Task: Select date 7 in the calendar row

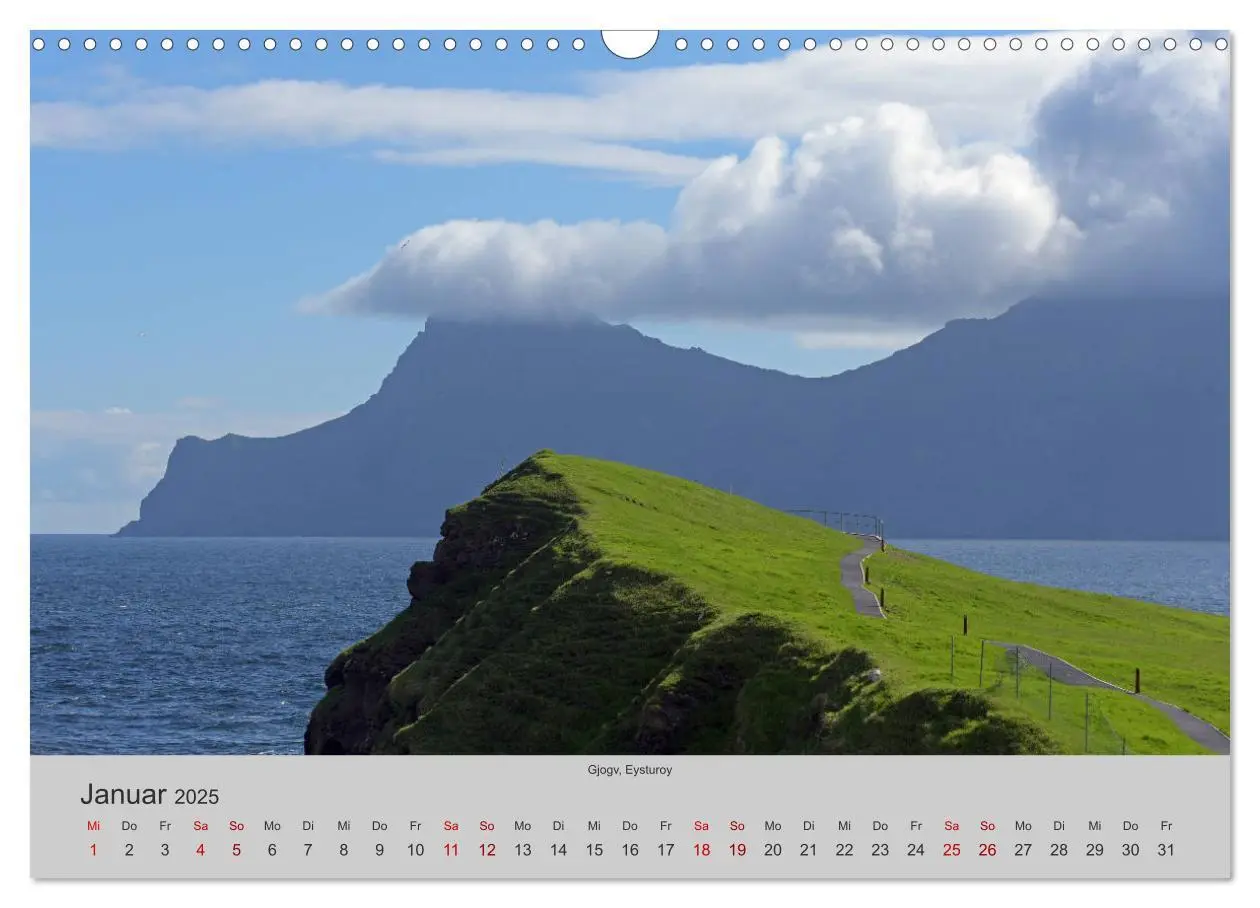Action: coord(308,850)
